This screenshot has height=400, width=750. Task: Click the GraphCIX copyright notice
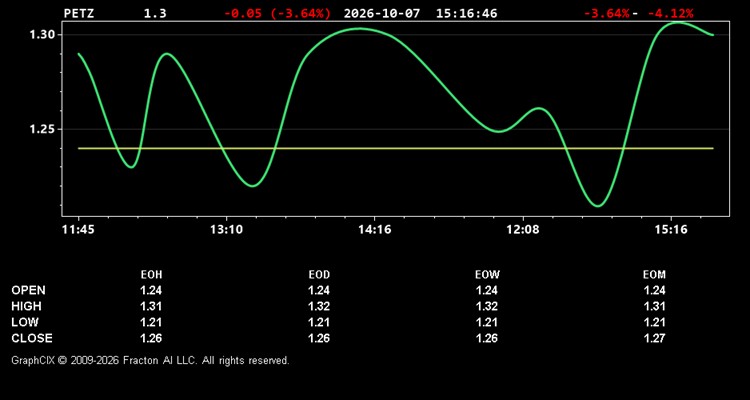coord(150,360)
